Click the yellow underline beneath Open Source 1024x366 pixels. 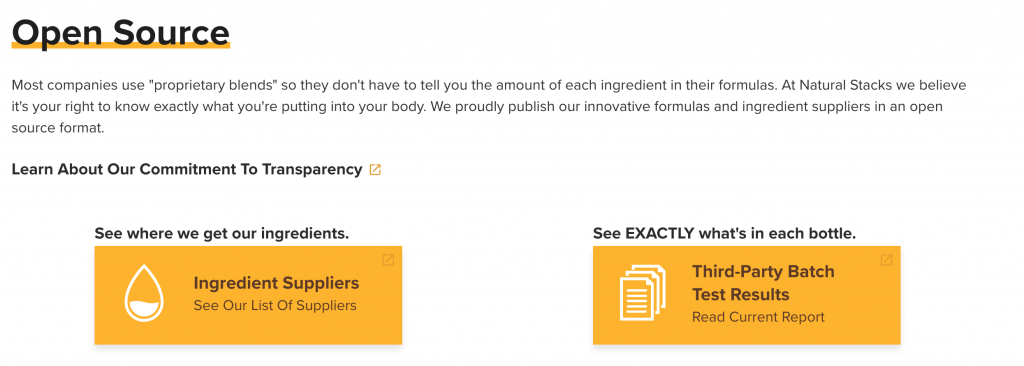[x=121, y=46]
